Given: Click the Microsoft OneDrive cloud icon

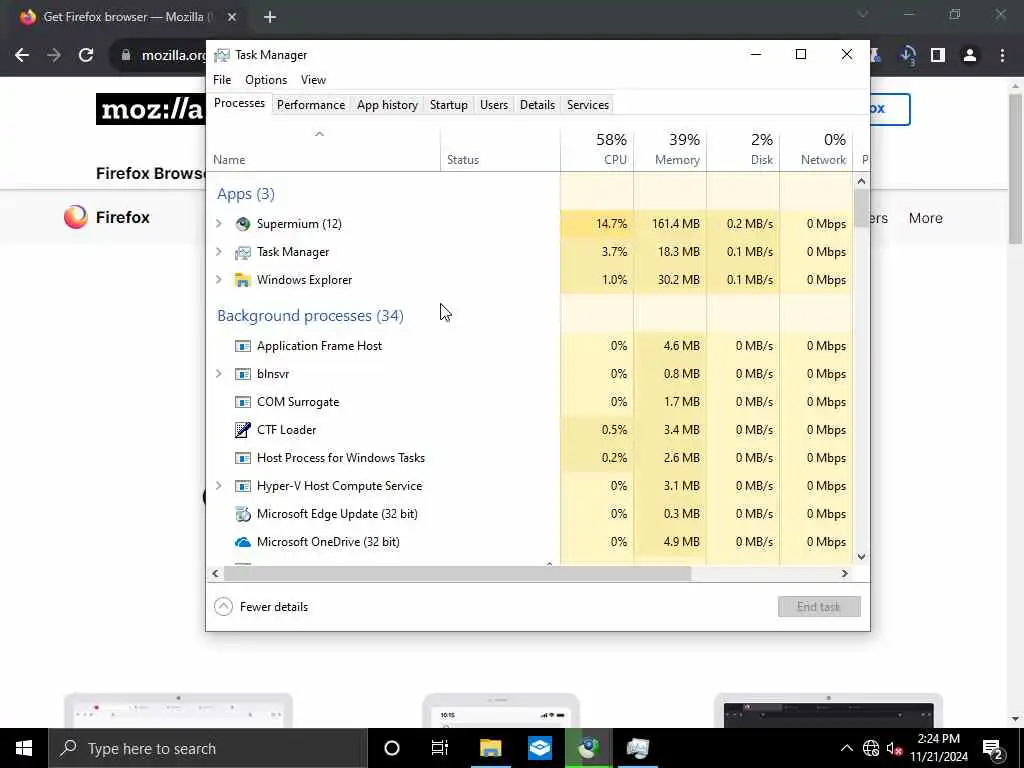Looking at the screenshot, I should pyautogui.click(x=243, y=542).
